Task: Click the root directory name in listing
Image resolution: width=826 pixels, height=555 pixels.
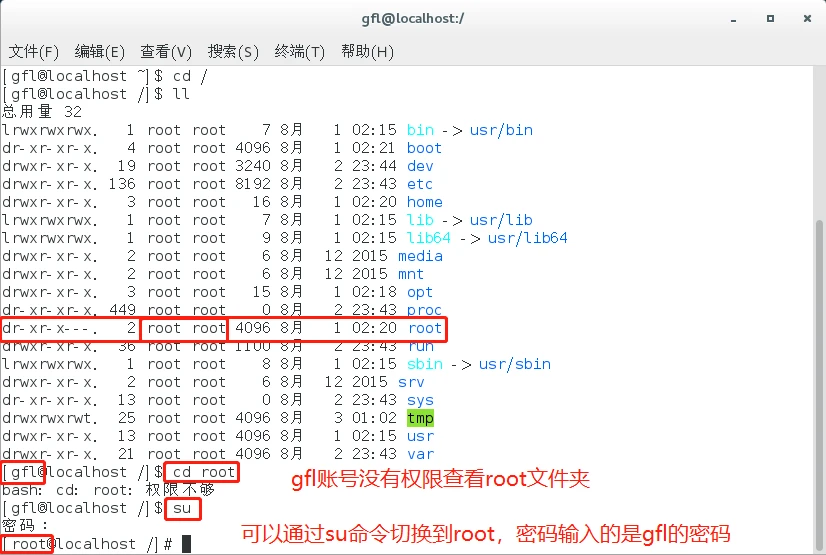Action: click(x=424, y=328)
